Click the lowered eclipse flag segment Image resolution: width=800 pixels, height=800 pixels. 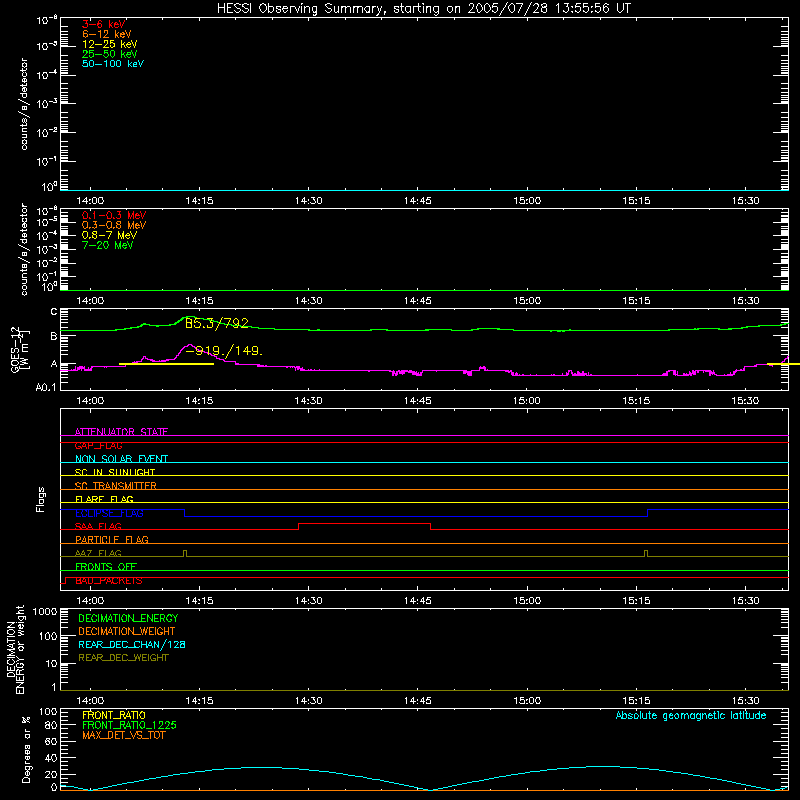point(416,516)
